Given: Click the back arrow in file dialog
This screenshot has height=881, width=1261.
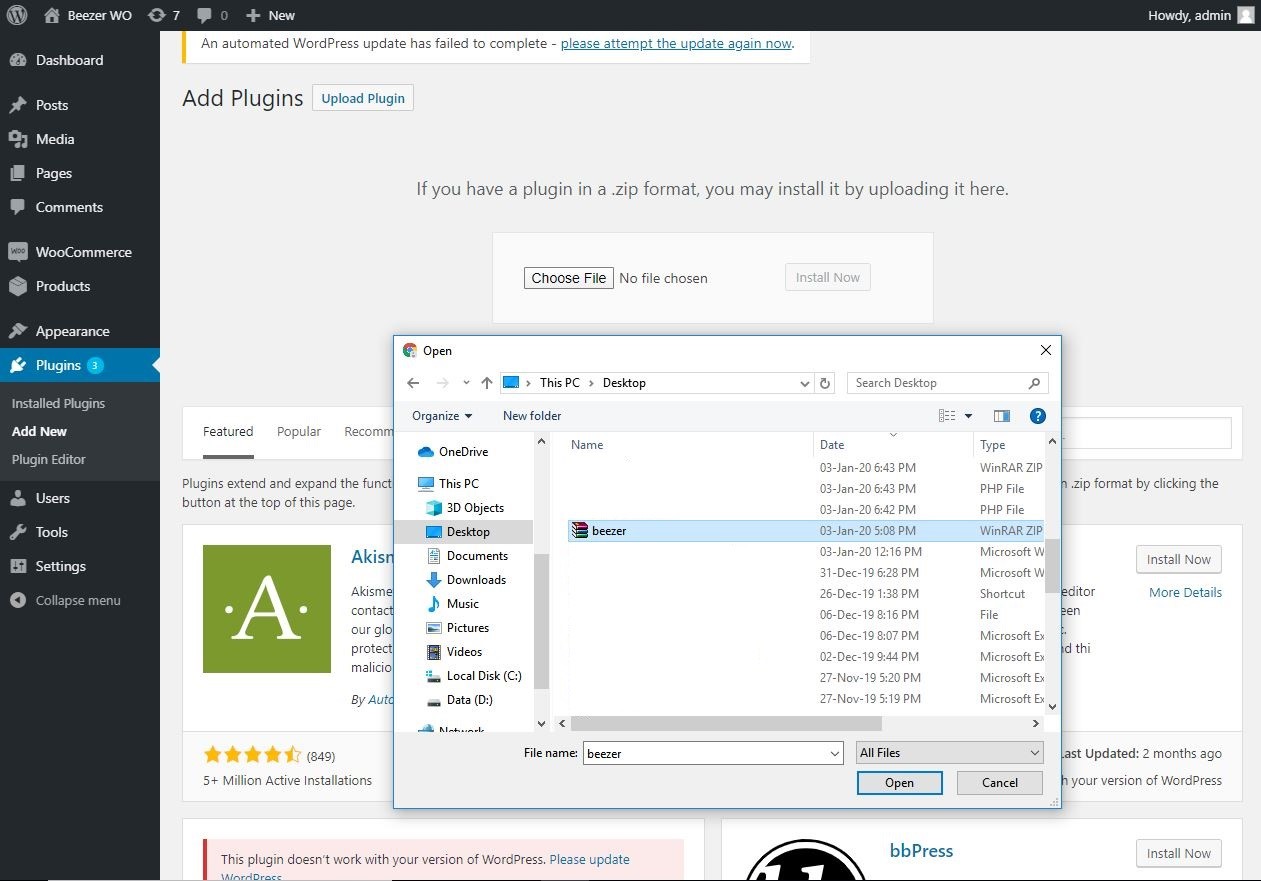Looking at the screenshot, I should click(413, 383).
